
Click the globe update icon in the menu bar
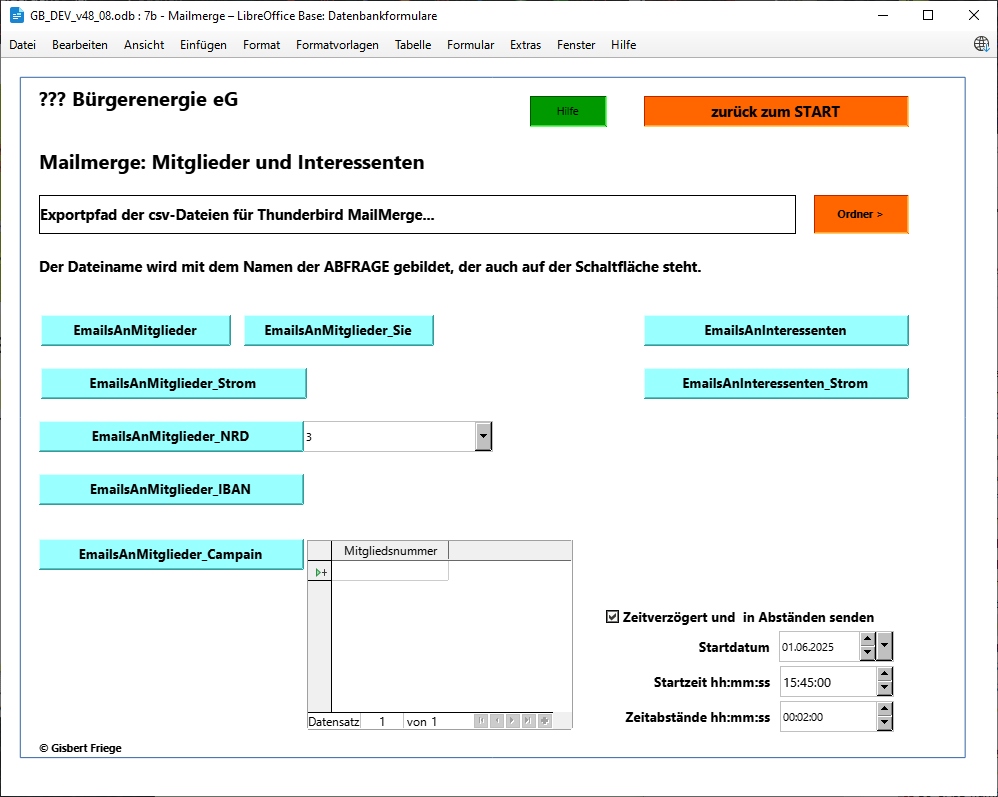pos(981,44)
